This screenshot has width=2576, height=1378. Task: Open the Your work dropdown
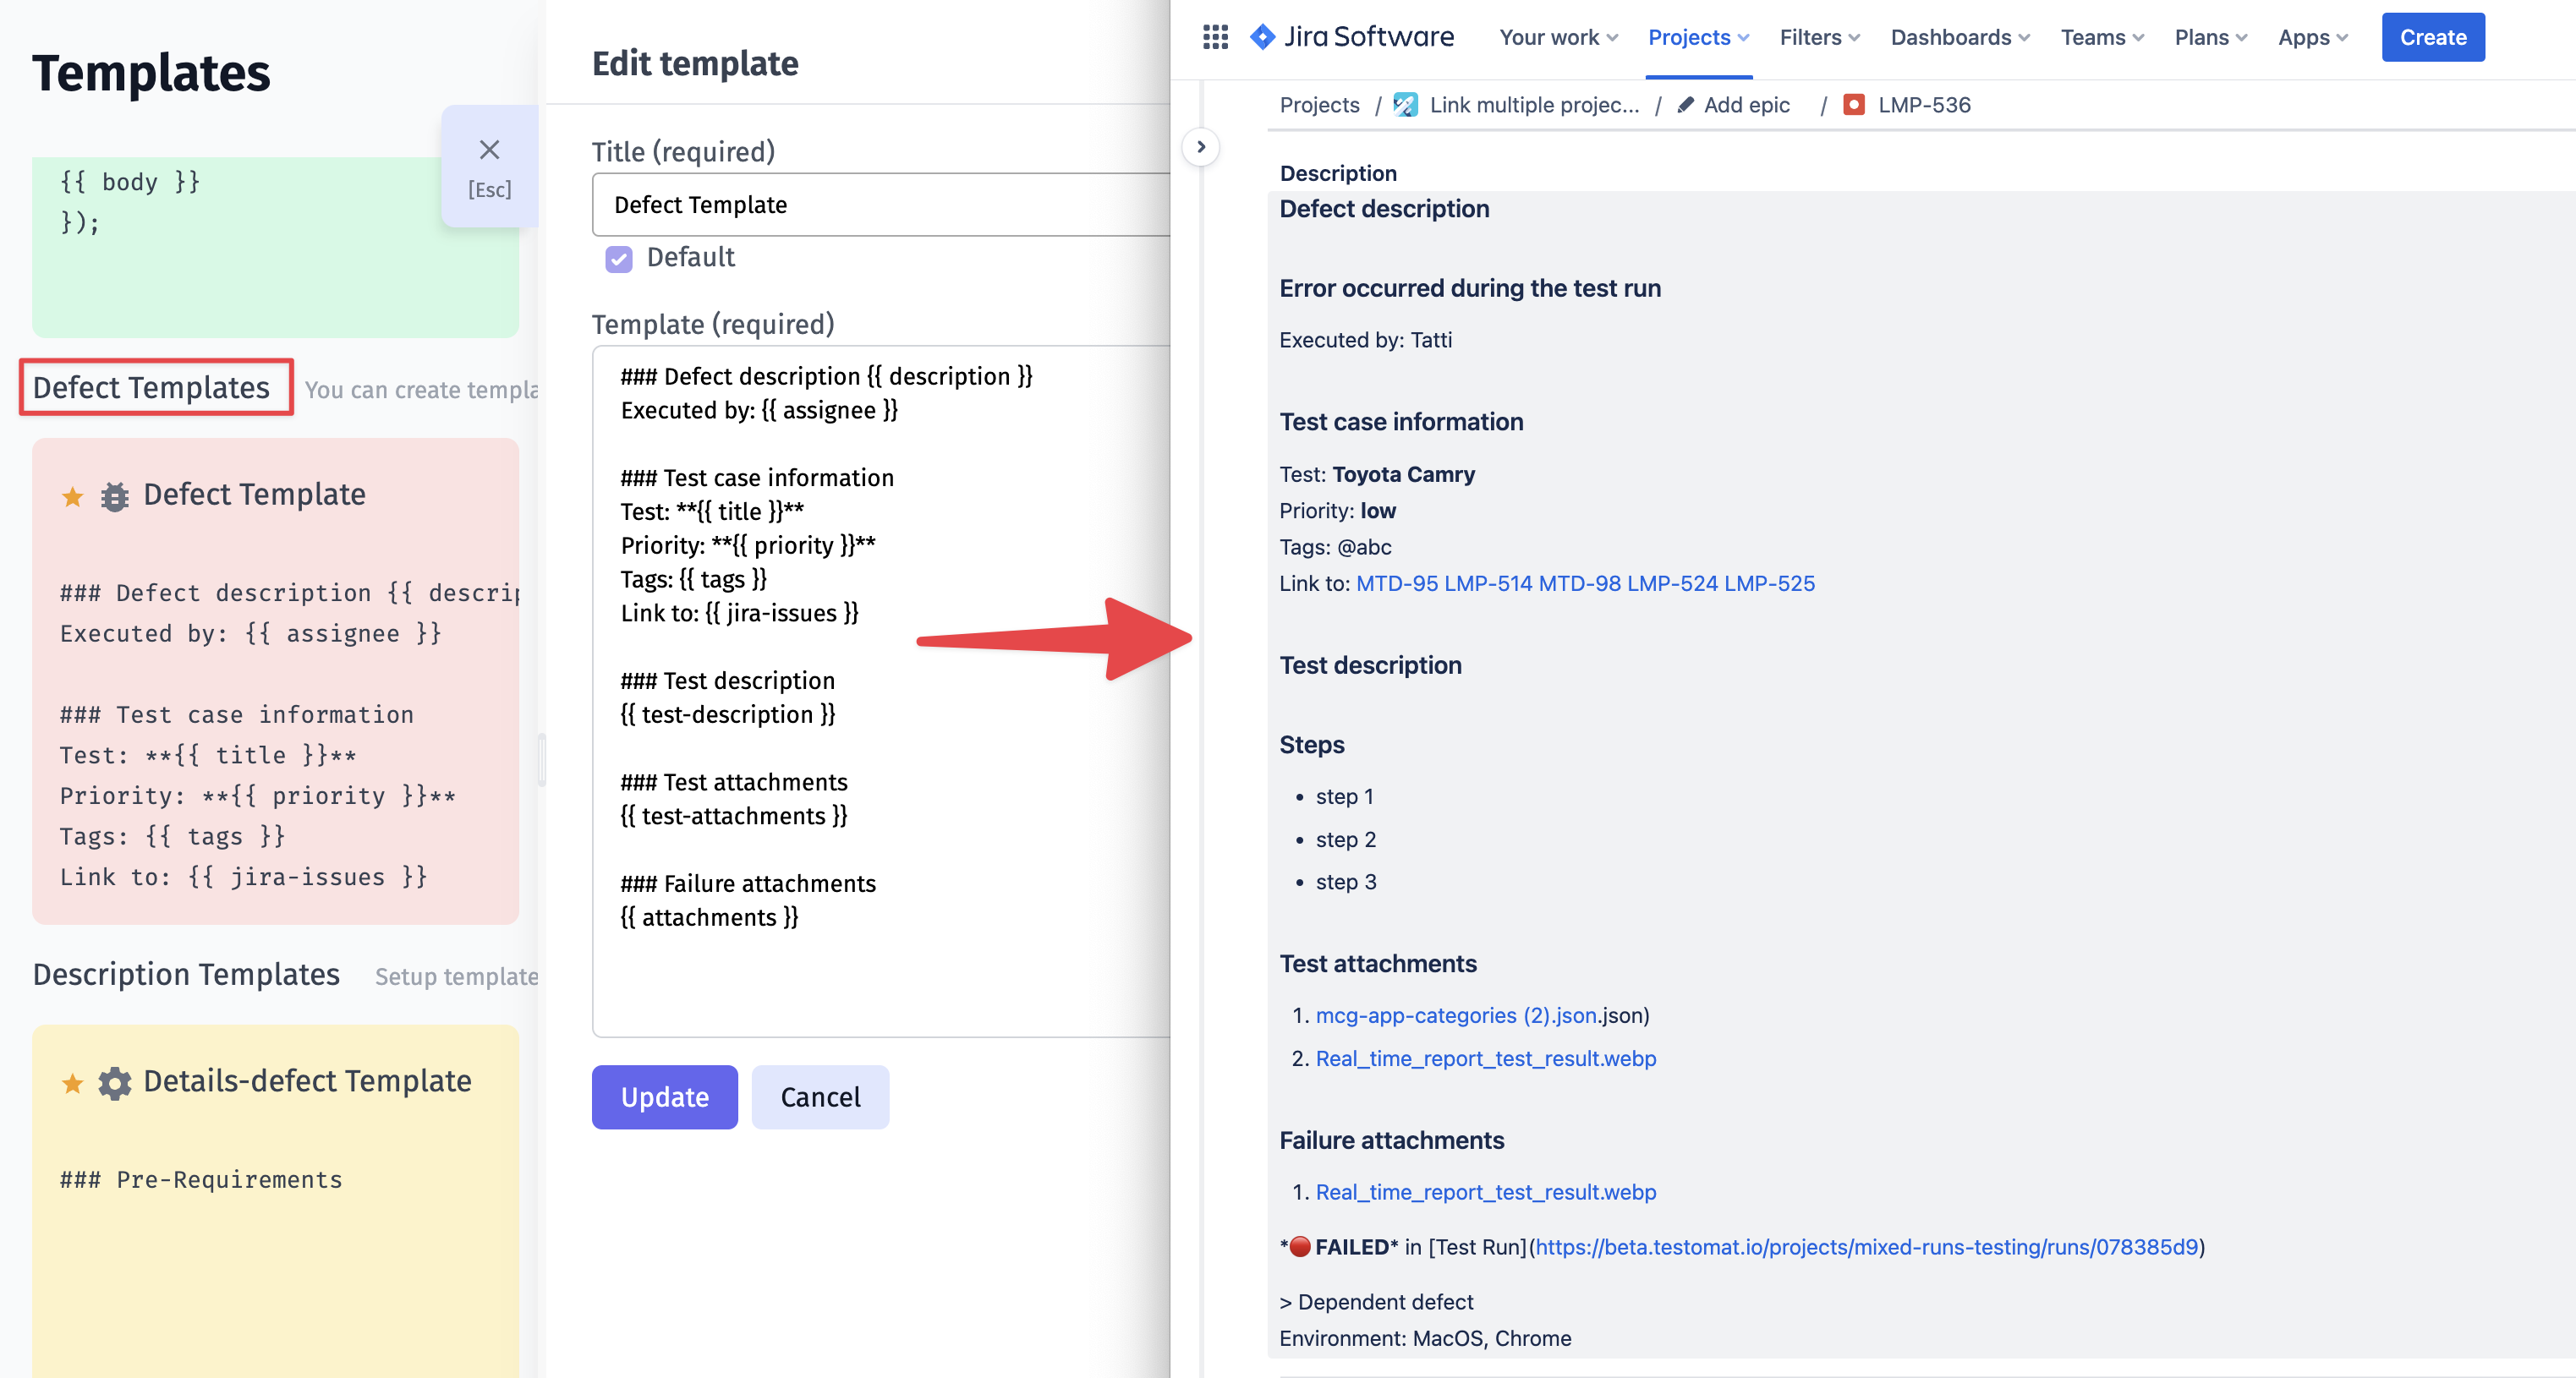(x=1558, y=37)
